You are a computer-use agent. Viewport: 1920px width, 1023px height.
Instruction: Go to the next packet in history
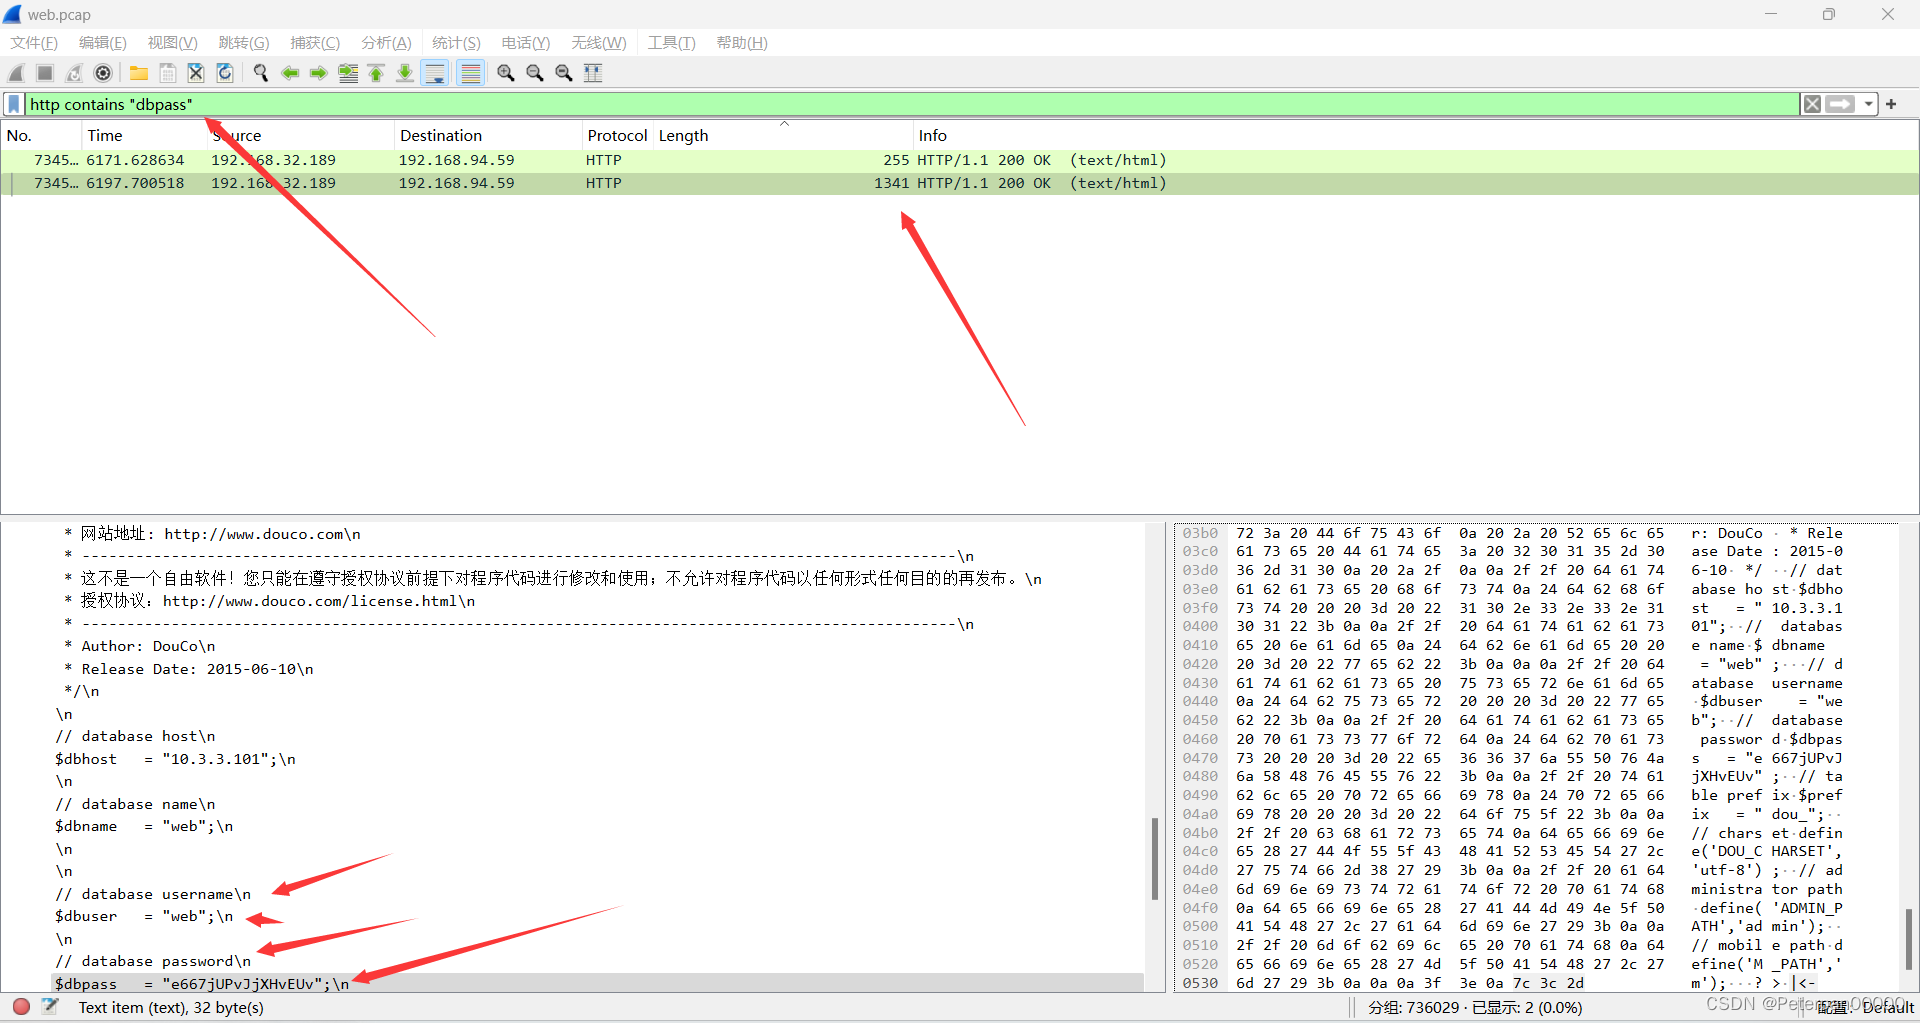click(x=319, y=73)
